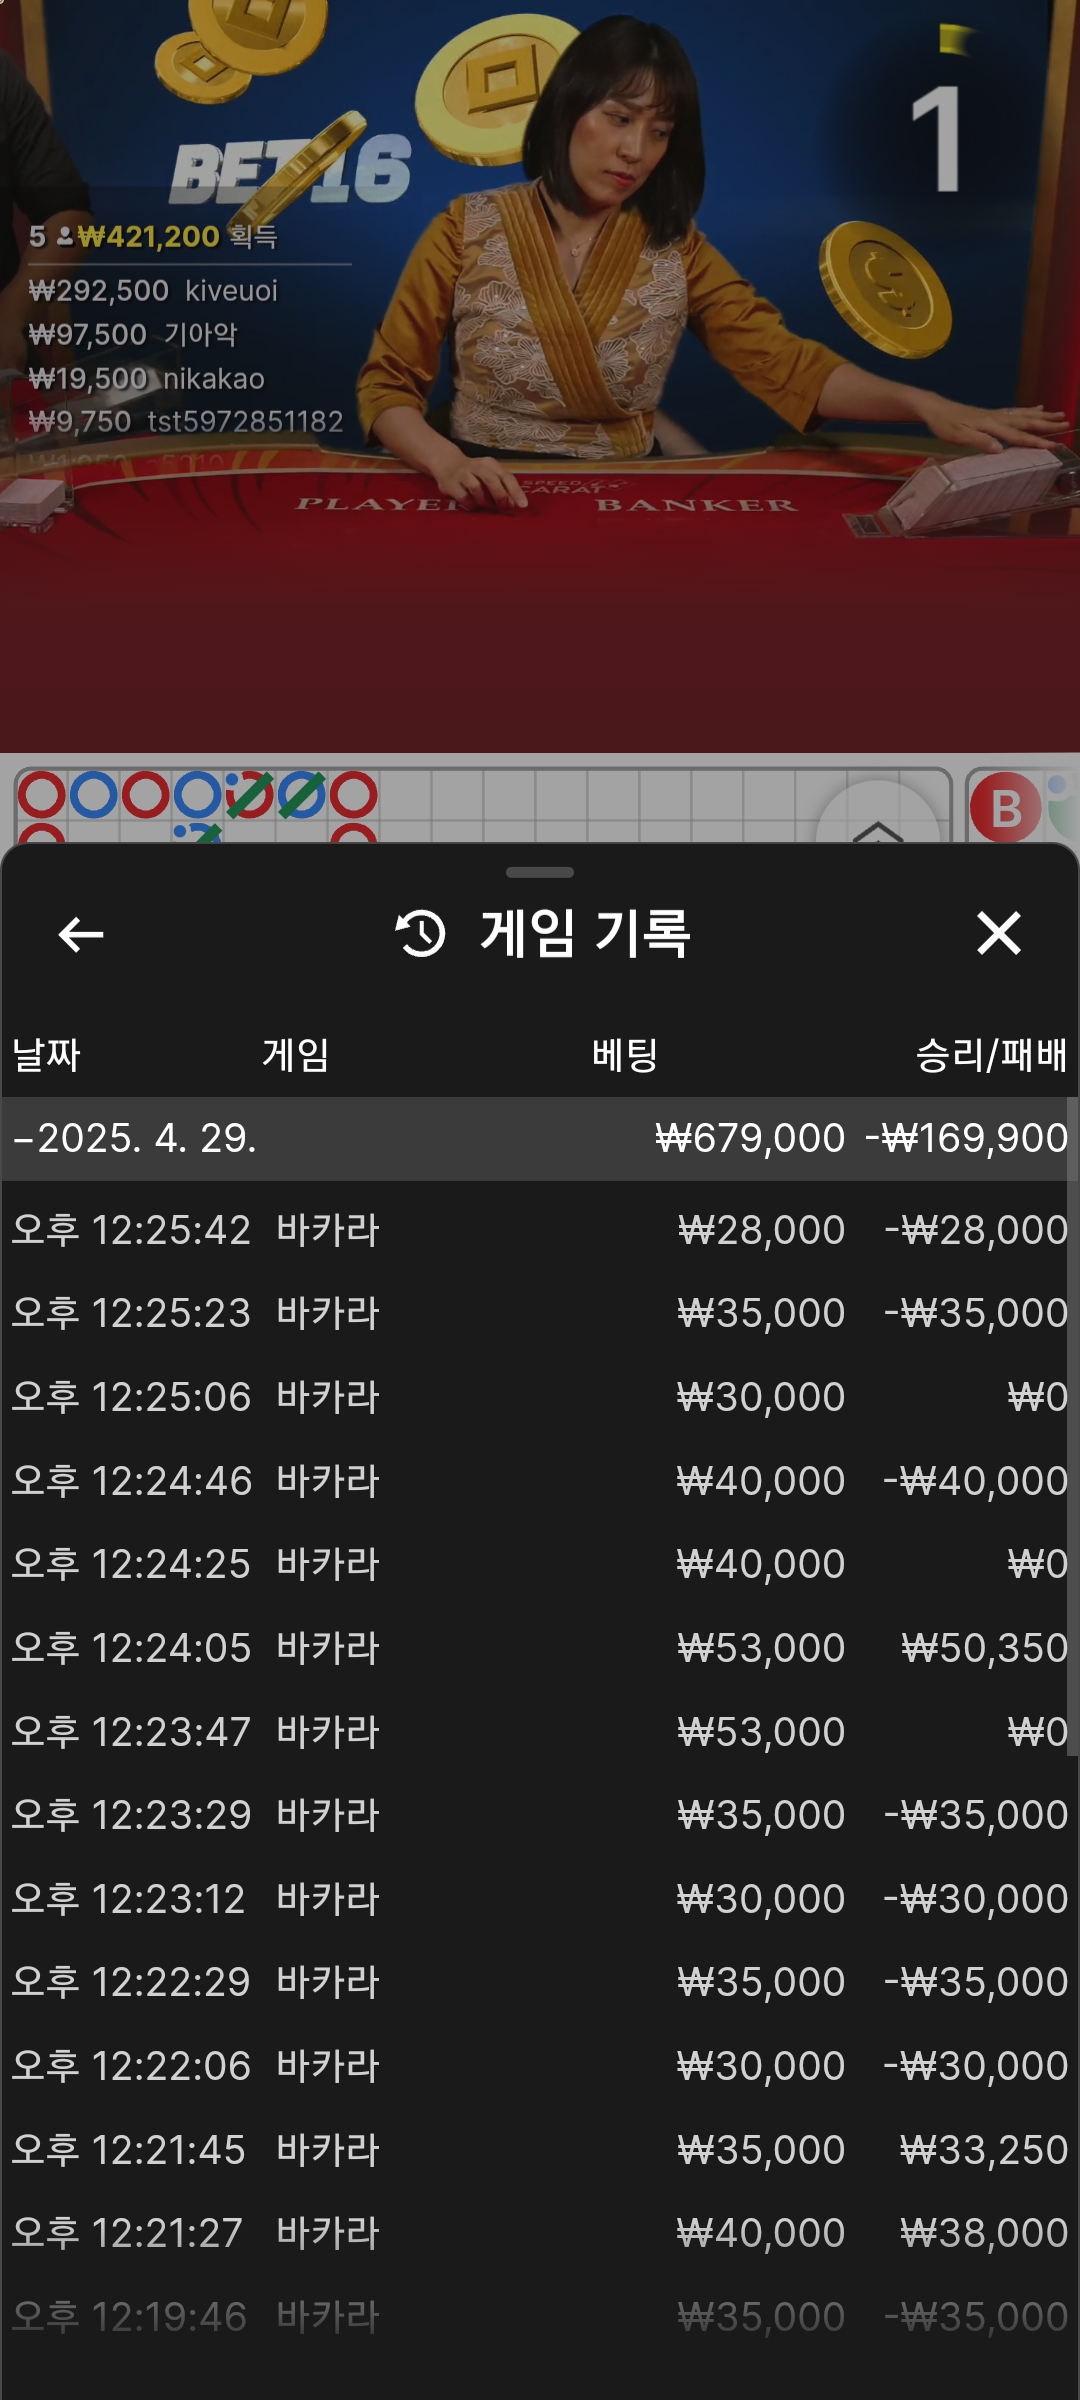Click the 게임 column header
Image resolution: width=1080 pixels, height=2400 pixels.
(296, 1055)
